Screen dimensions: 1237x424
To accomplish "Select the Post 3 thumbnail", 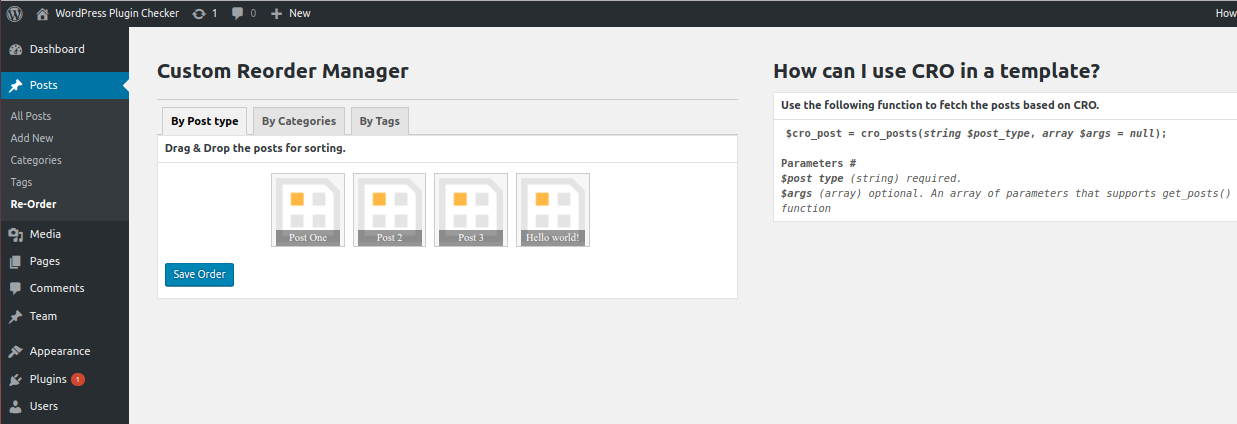I will pos(471,210).
